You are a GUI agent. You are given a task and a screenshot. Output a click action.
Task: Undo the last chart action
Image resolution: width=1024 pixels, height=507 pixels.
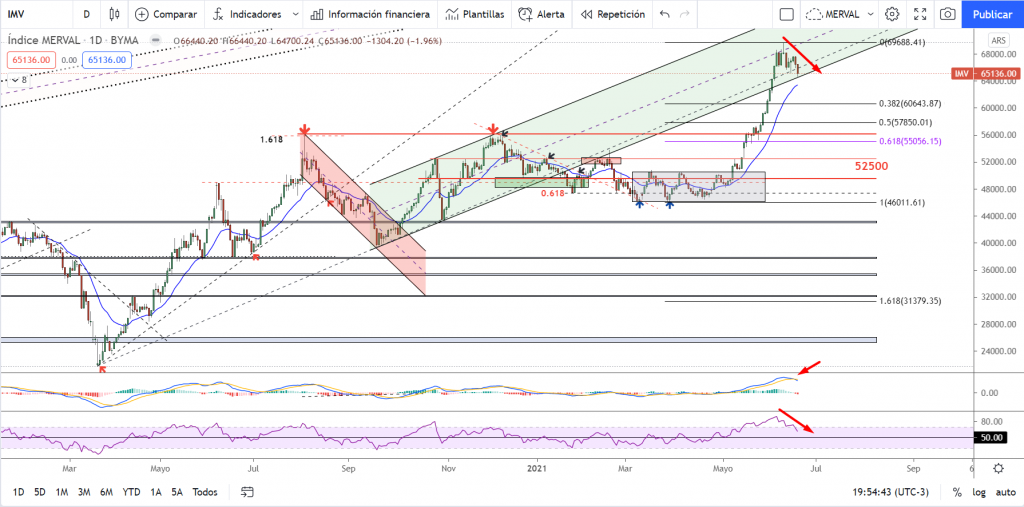pyautogui.click(x=665, y=14)
